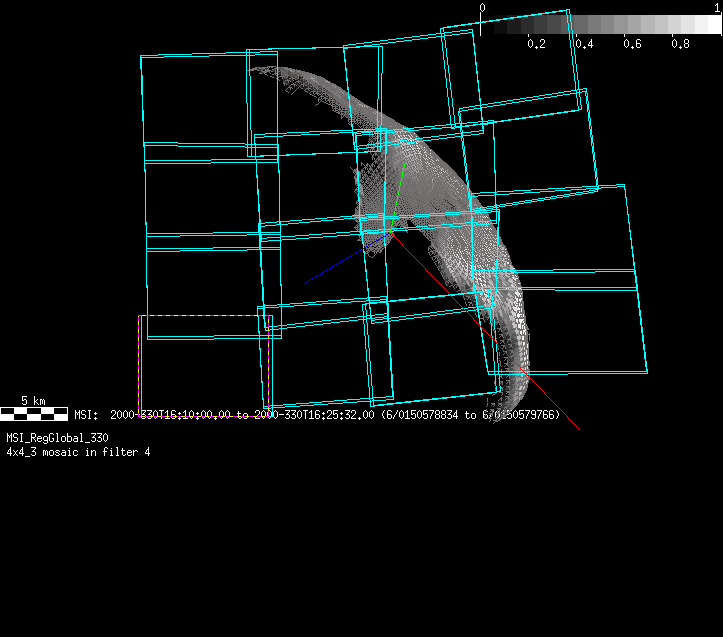This screenshot has width=723, height=637.
Task: Click the 5 km scale bar
Action: click(x=33, y=412)
